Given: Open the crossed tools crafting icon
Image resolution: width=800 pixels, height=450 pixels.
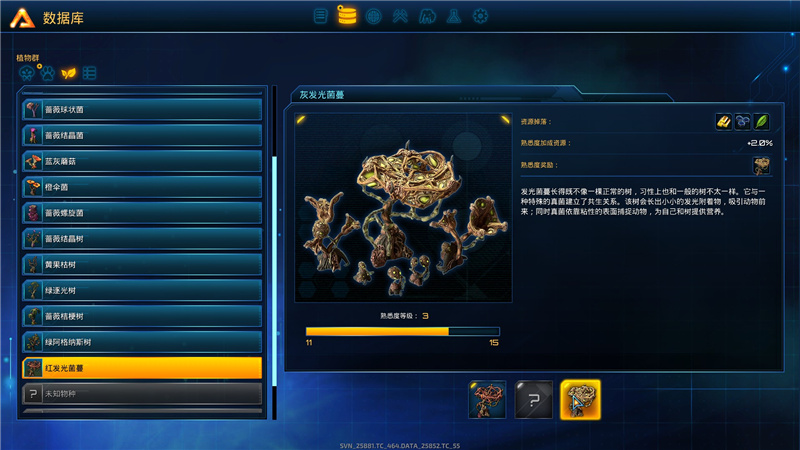Looking at the screenshot, I should [x=401, y=16].
